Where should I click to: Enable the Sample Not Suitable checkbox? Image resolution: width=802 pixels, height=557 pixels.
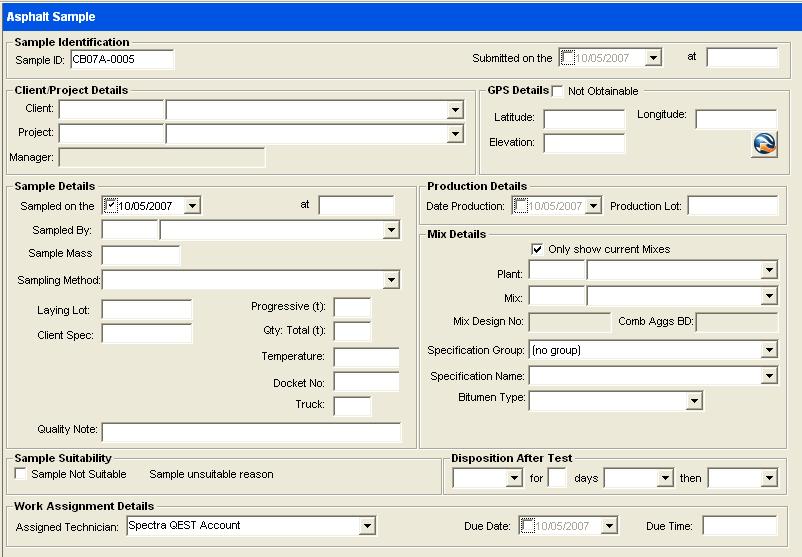pyautogui.click(x=21, y=474)
